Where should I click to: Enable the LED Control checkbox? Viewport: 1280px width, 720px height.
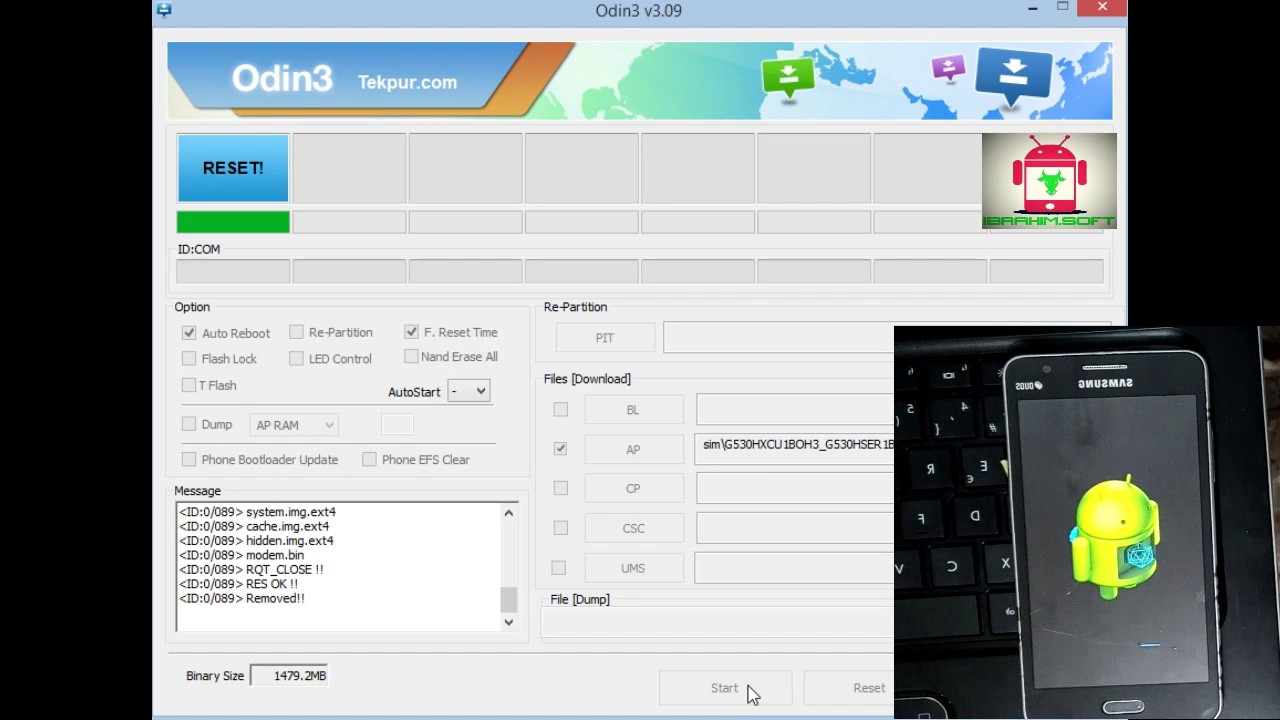coord(296,358)
